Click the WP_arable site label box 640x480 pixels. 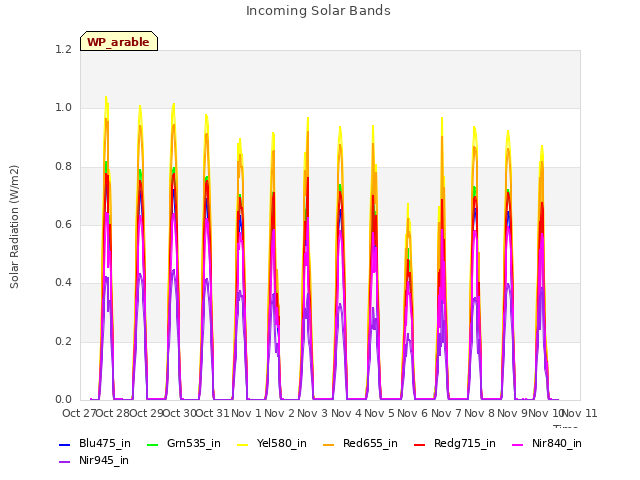coord(119,41)
